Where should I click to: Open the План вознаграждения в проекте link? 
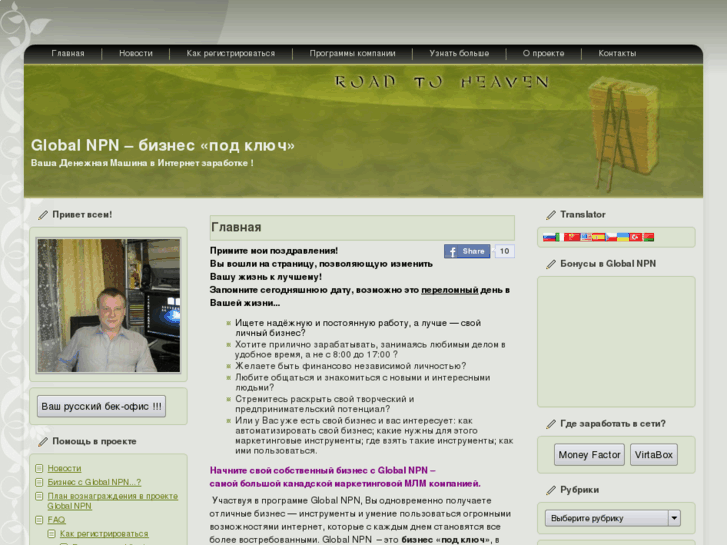[113, 501]
